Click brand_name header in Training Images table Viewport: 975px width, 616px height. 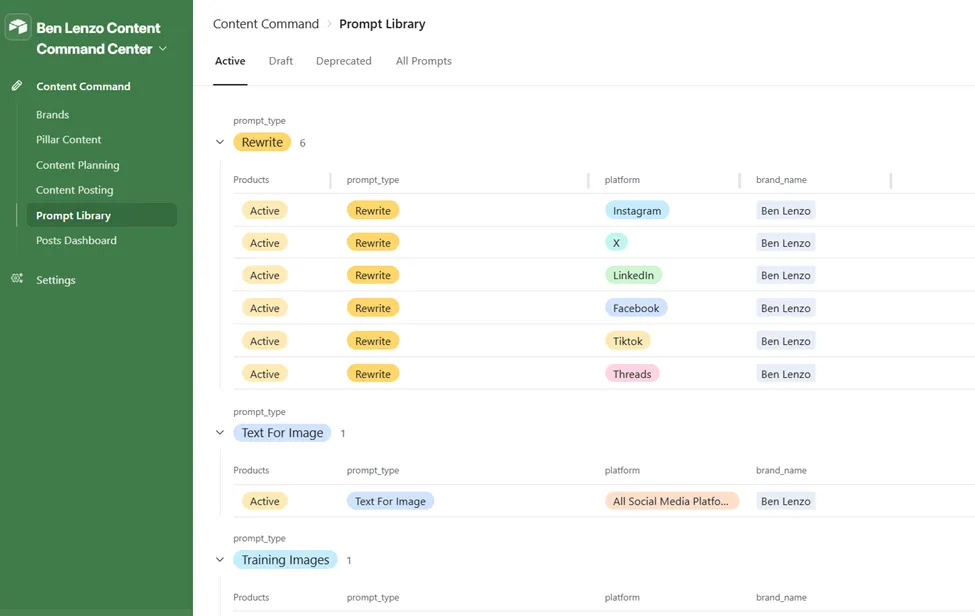[781, 597]
